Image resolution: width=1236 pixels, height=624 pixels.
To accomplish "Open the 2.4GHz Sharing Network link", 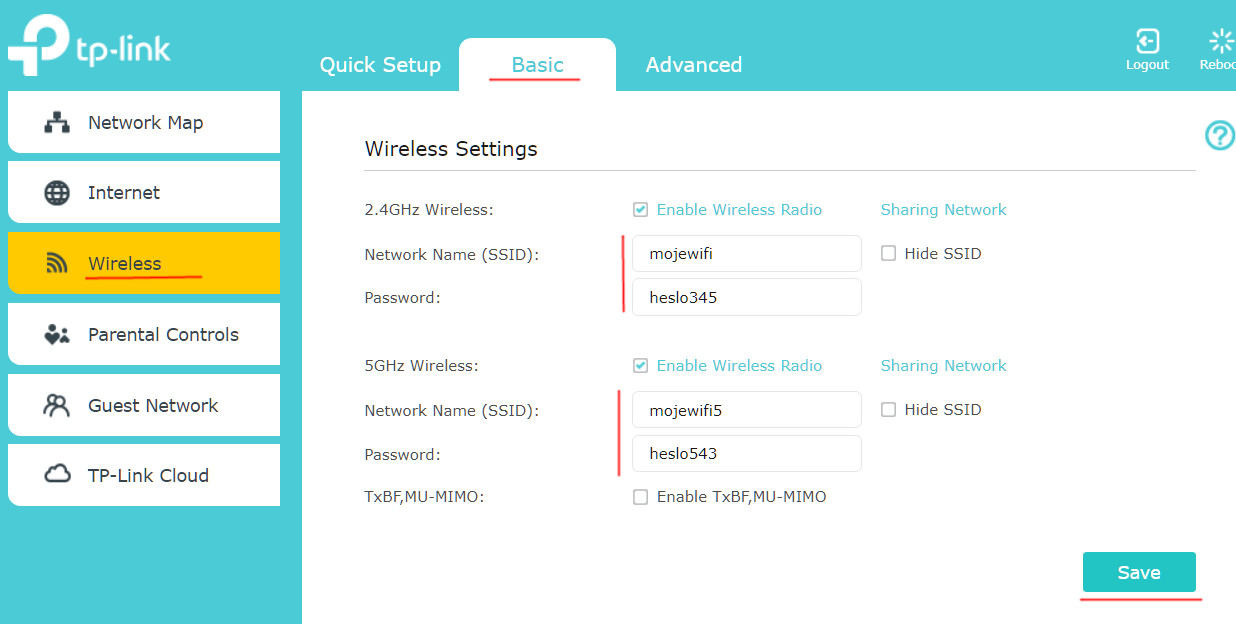I will point(943,210).
